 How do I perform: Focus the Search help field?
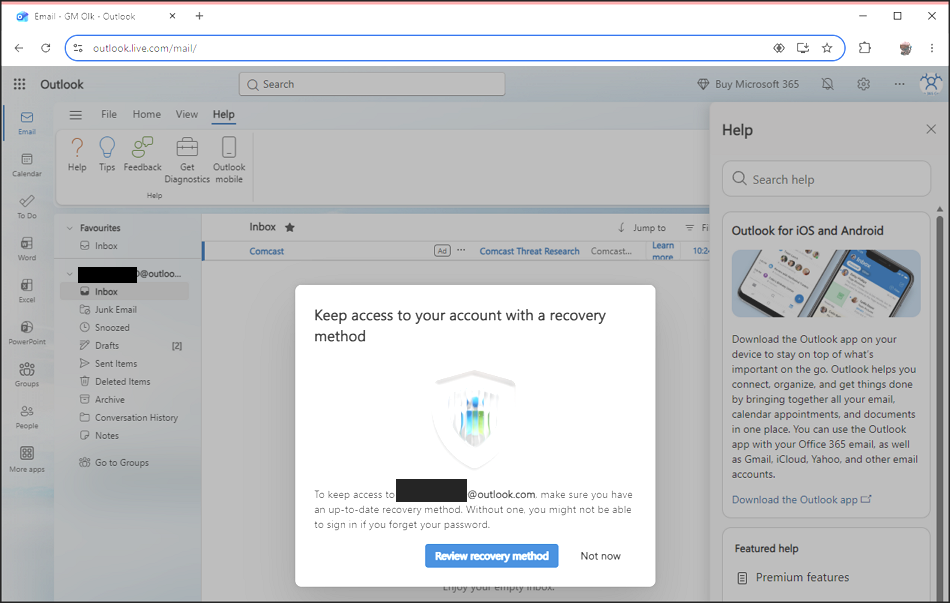[826, 179]
